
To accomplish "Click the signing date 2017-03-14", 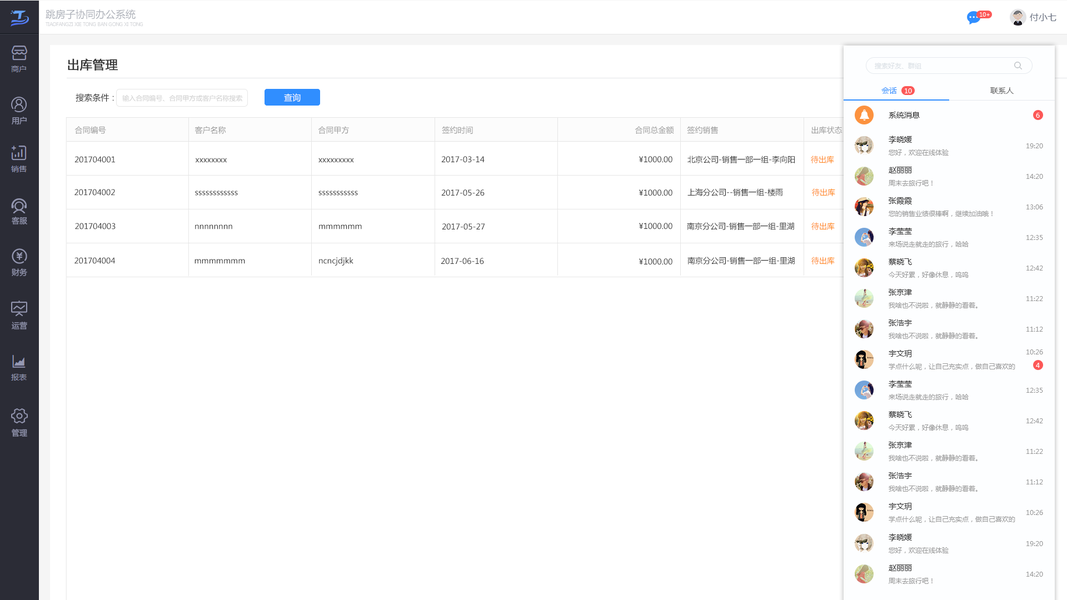I will tap(463, 159).
